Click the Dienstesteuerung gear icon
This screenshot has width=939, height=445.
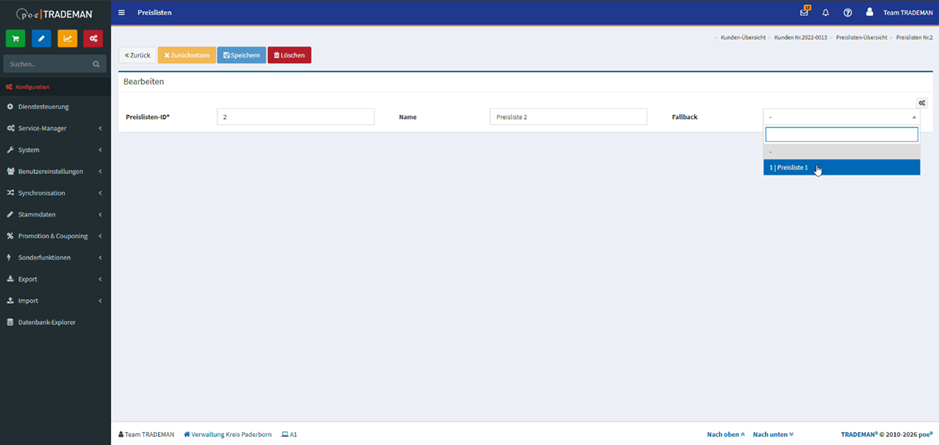(10, 107)
